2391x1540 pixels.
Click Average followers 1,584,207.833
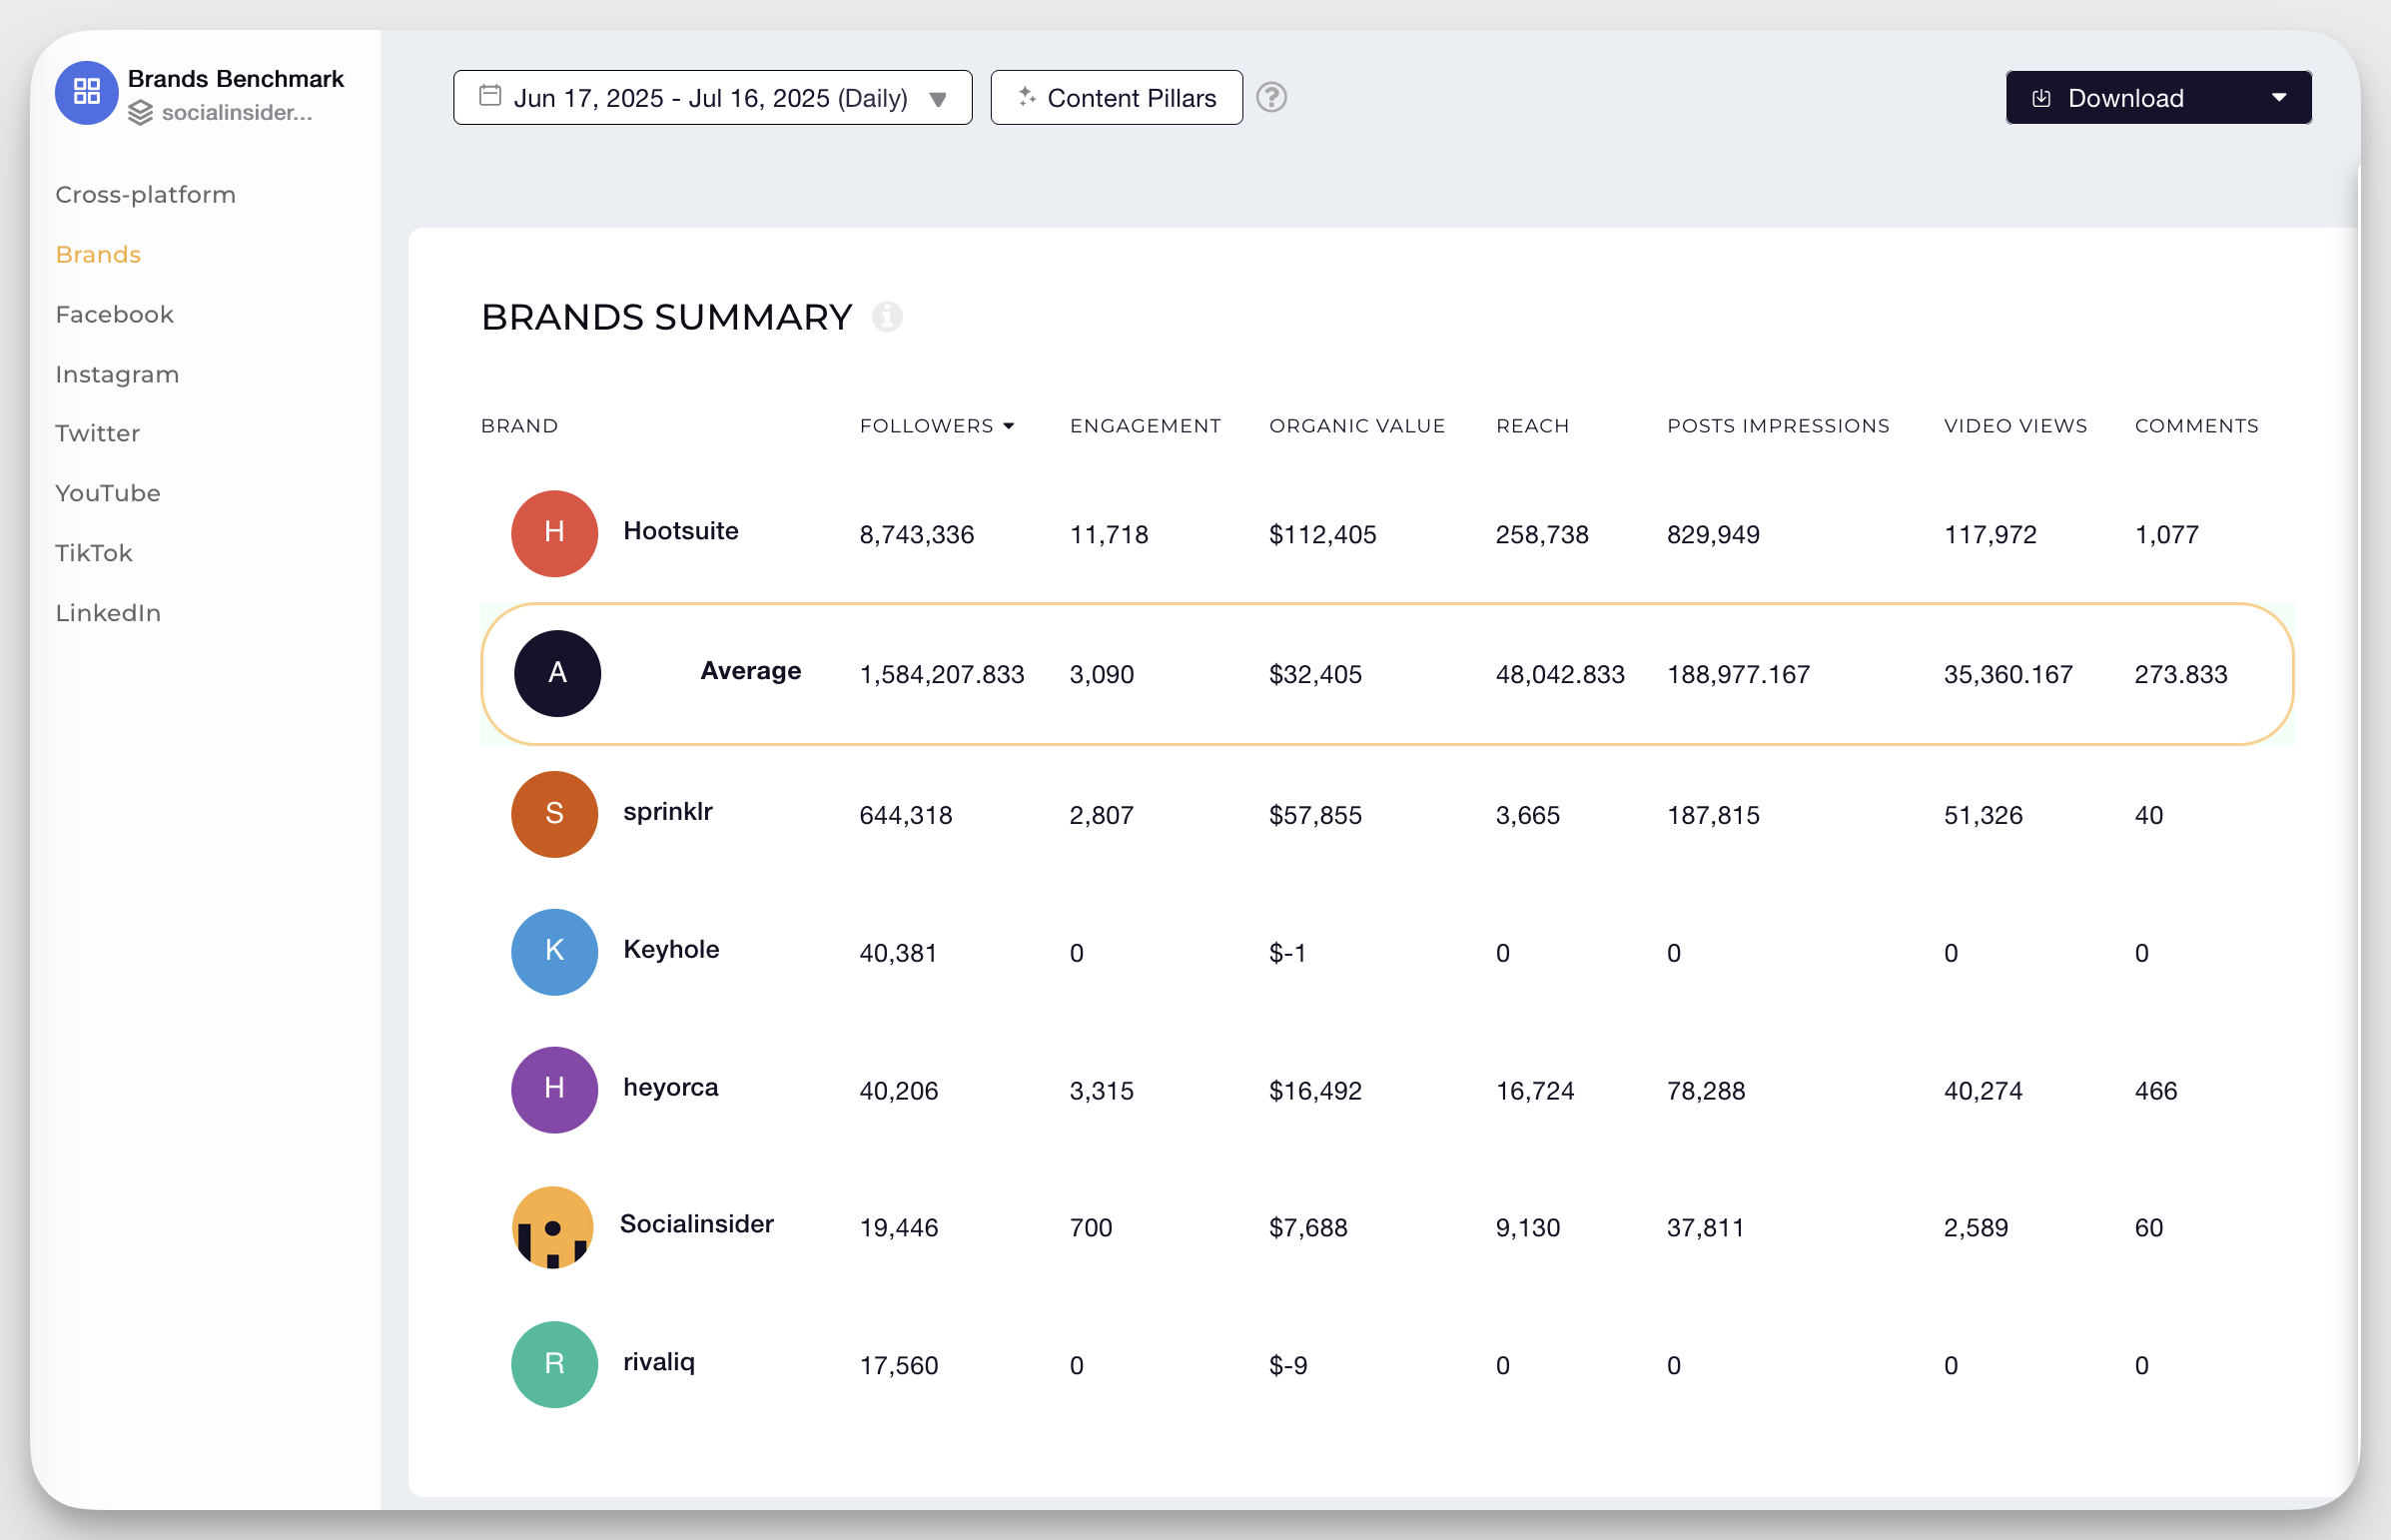[x=941, y=674]
